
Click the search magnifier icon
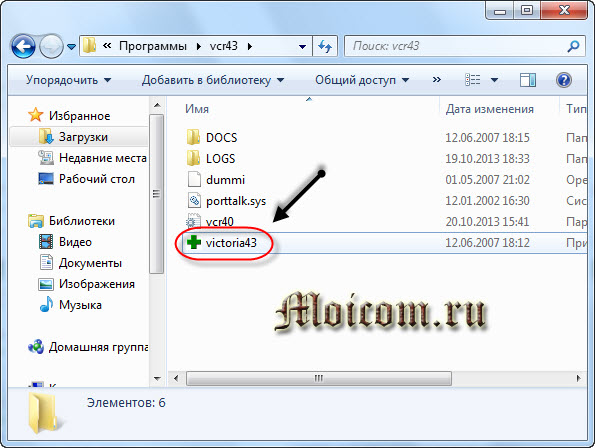point(573,46)
